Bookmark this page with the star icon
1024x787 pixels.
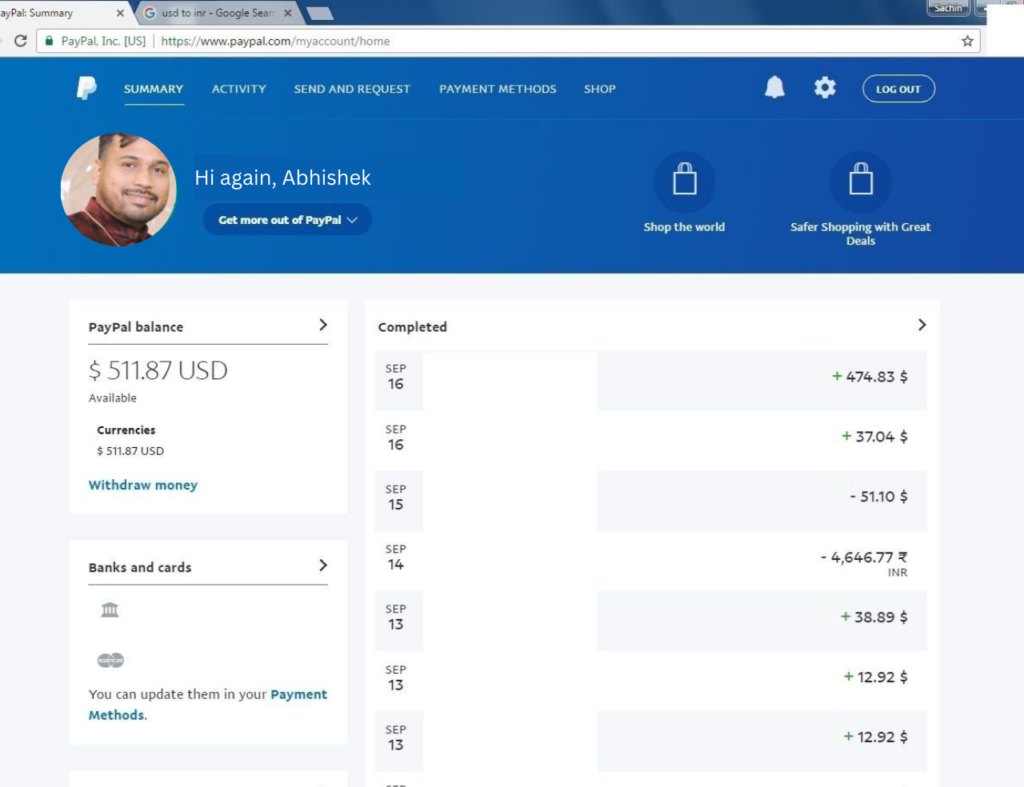coord(967,41)
